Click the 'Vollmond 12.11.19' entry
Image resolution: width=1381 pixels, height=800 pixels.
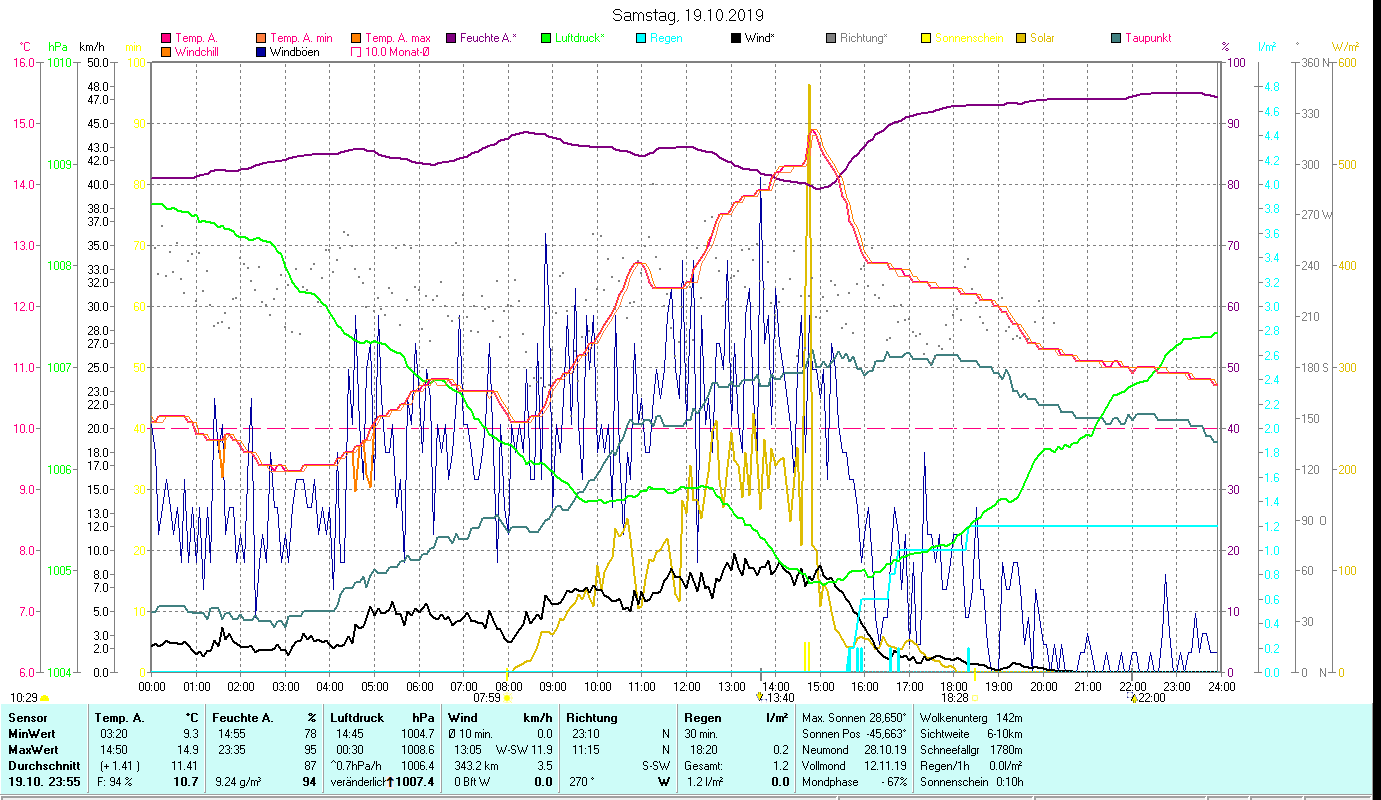[855, 766]
